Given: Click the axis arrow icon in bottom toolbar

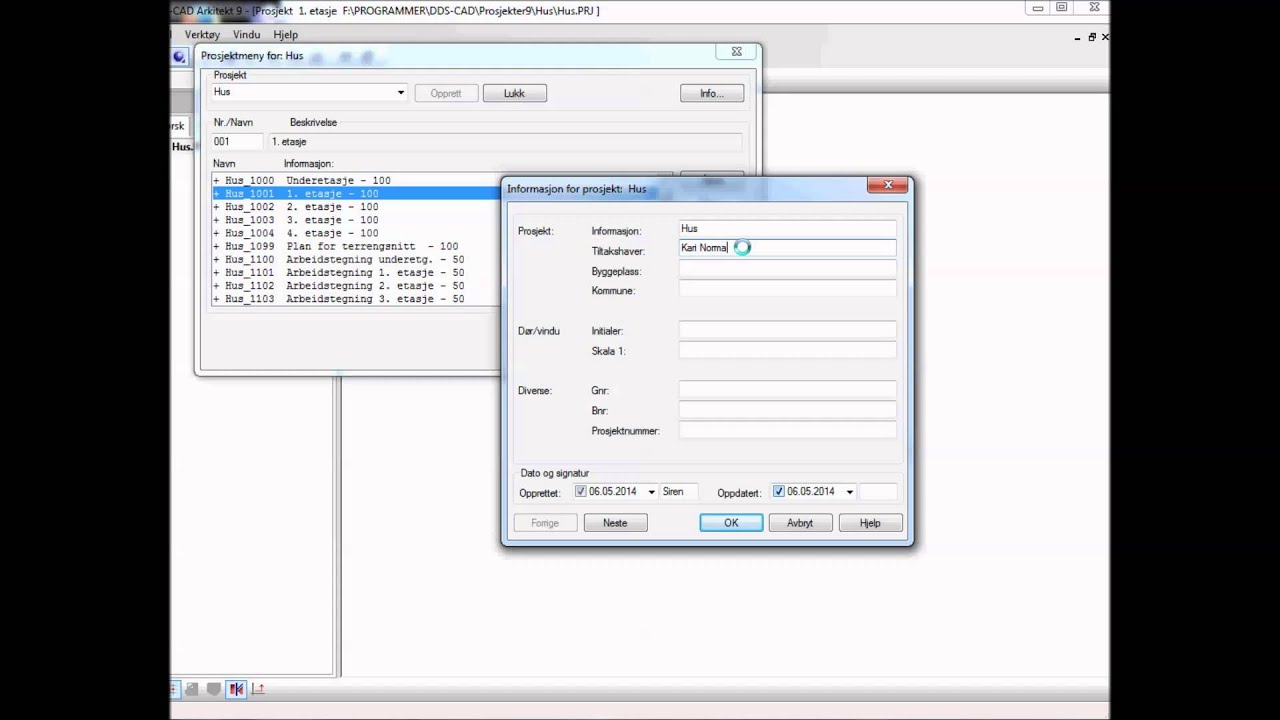Looking at the screenshot, I should tap(258, 688).
